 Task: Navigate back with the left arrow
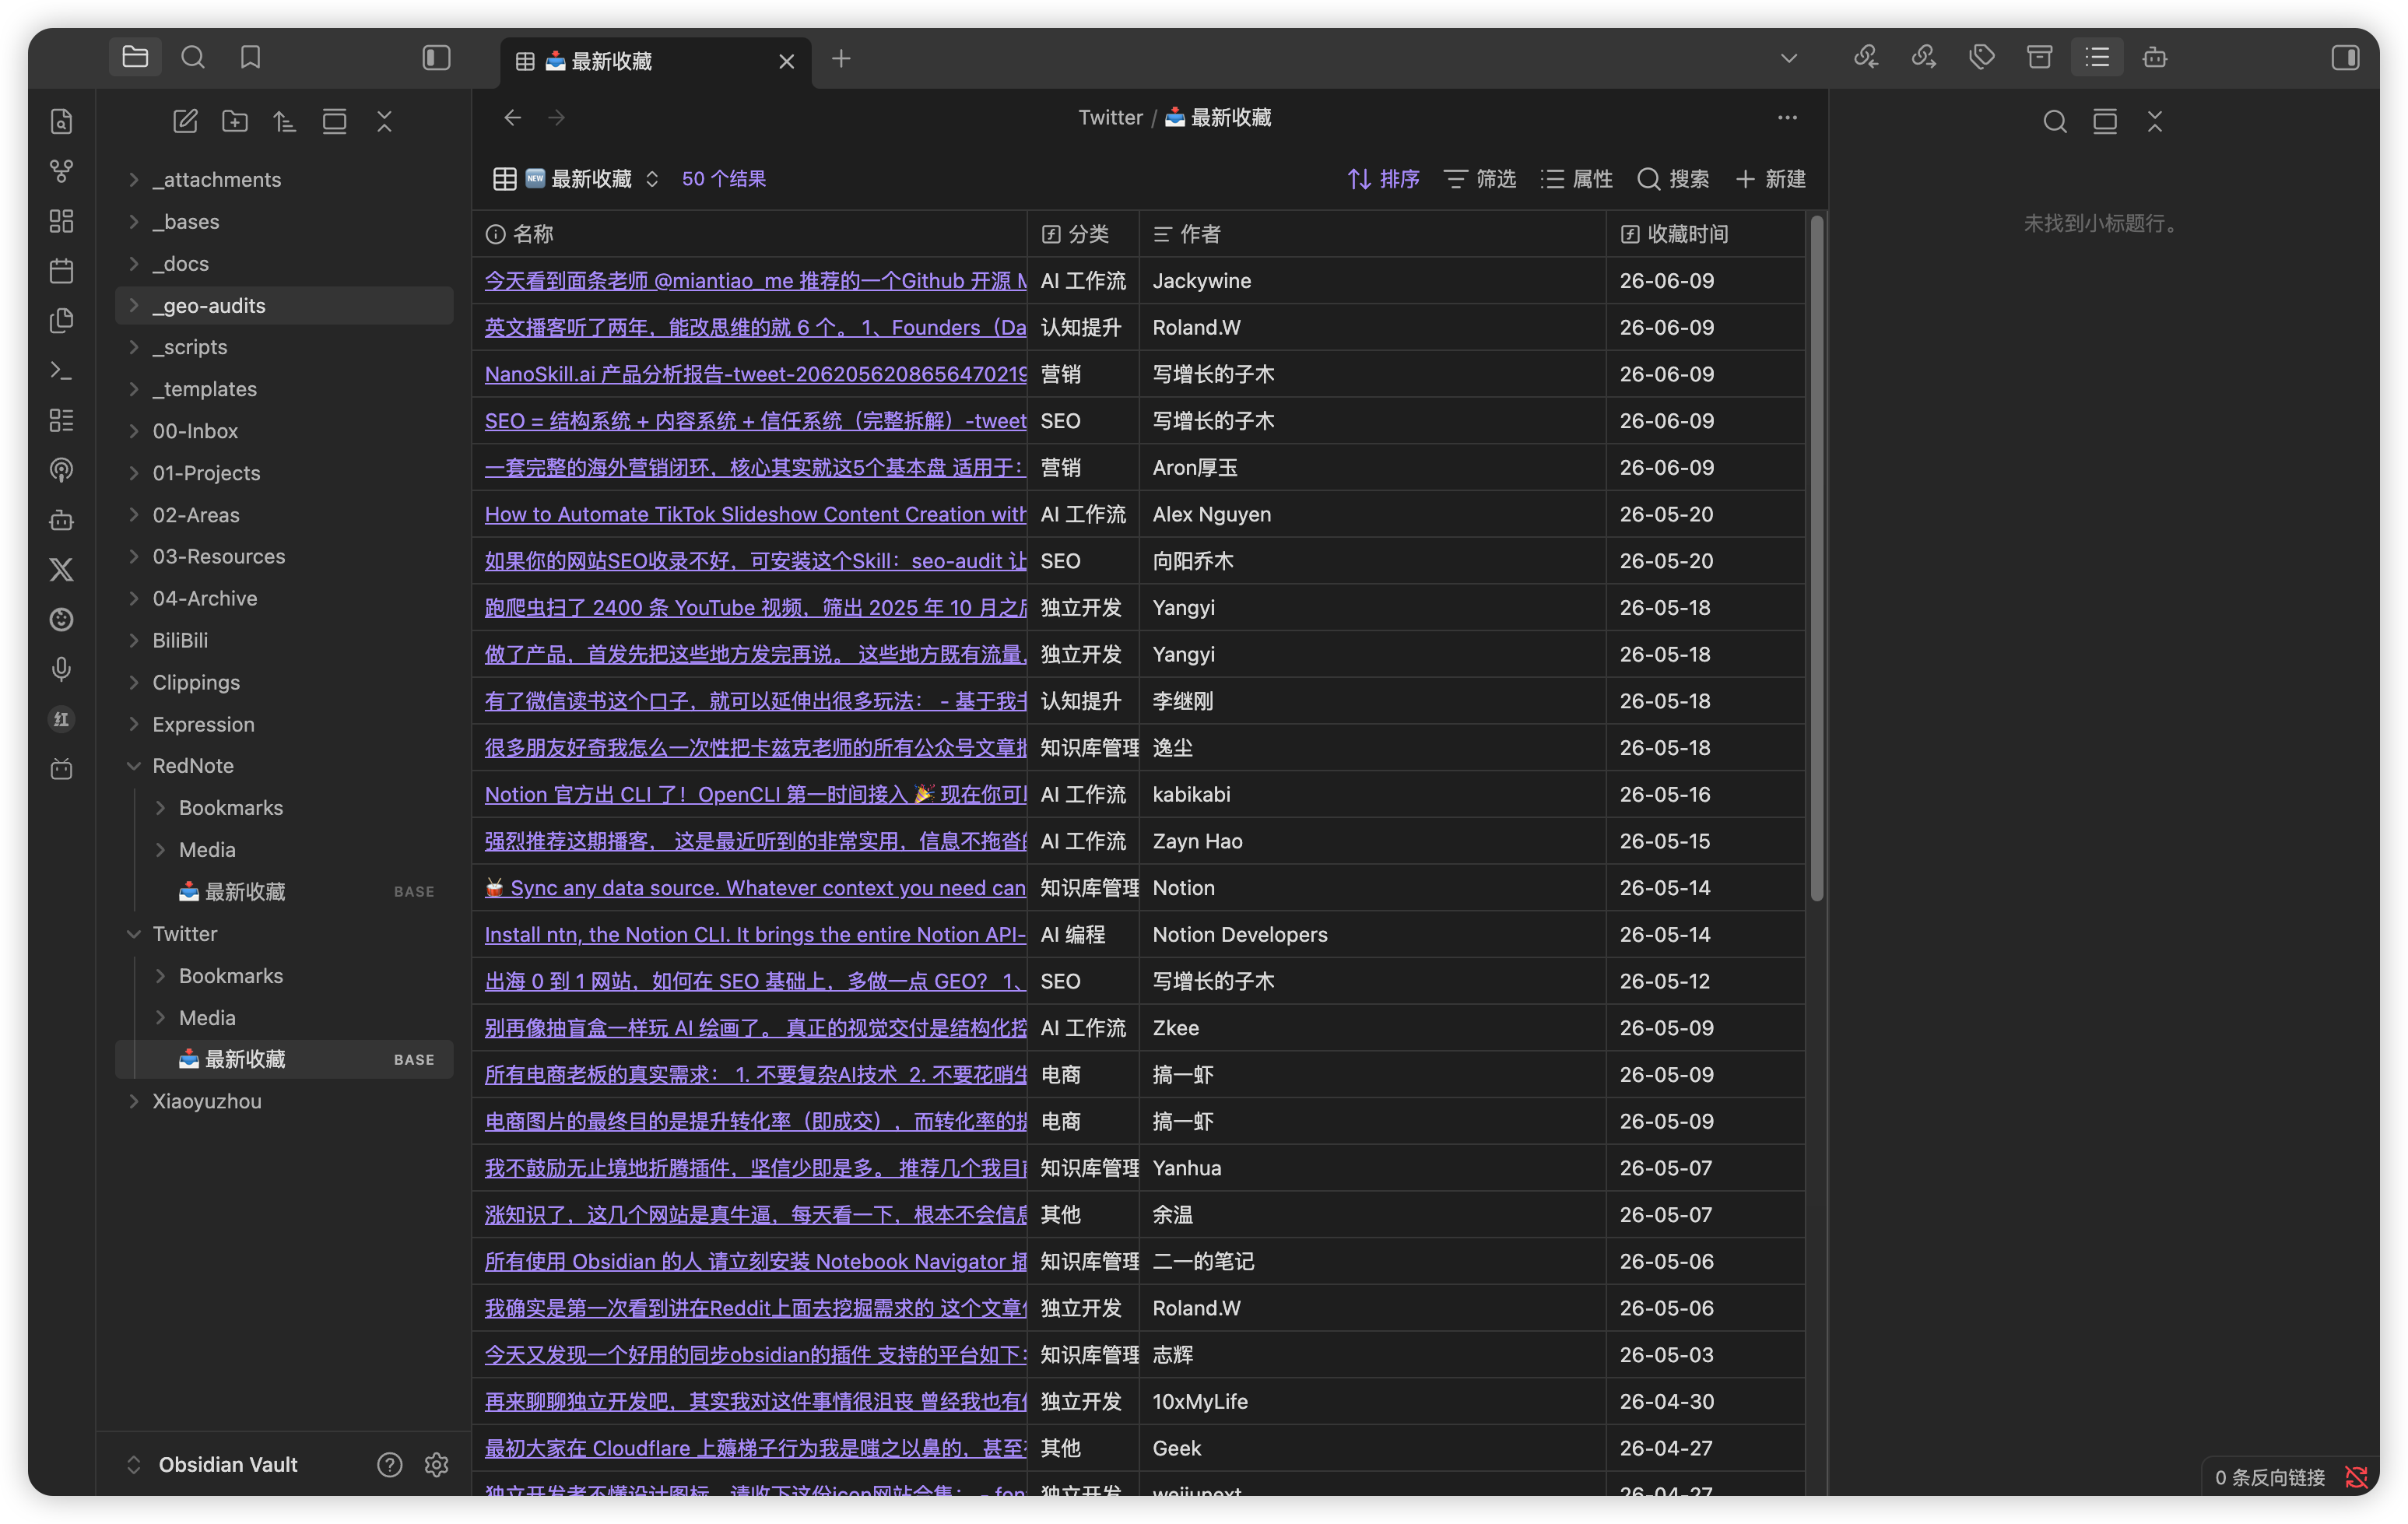[x=513, y=118]
